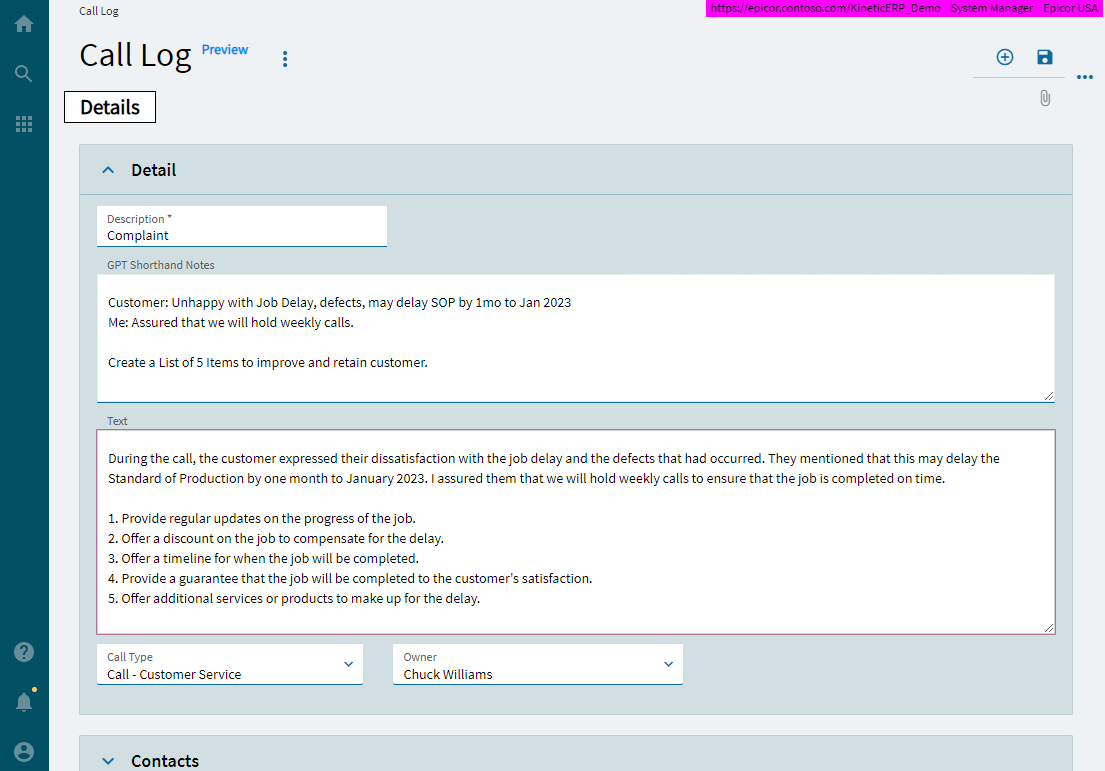The width and height of the screenshot is (1105, 771).
Task: Expand the Contacts section
Action: 108,760
